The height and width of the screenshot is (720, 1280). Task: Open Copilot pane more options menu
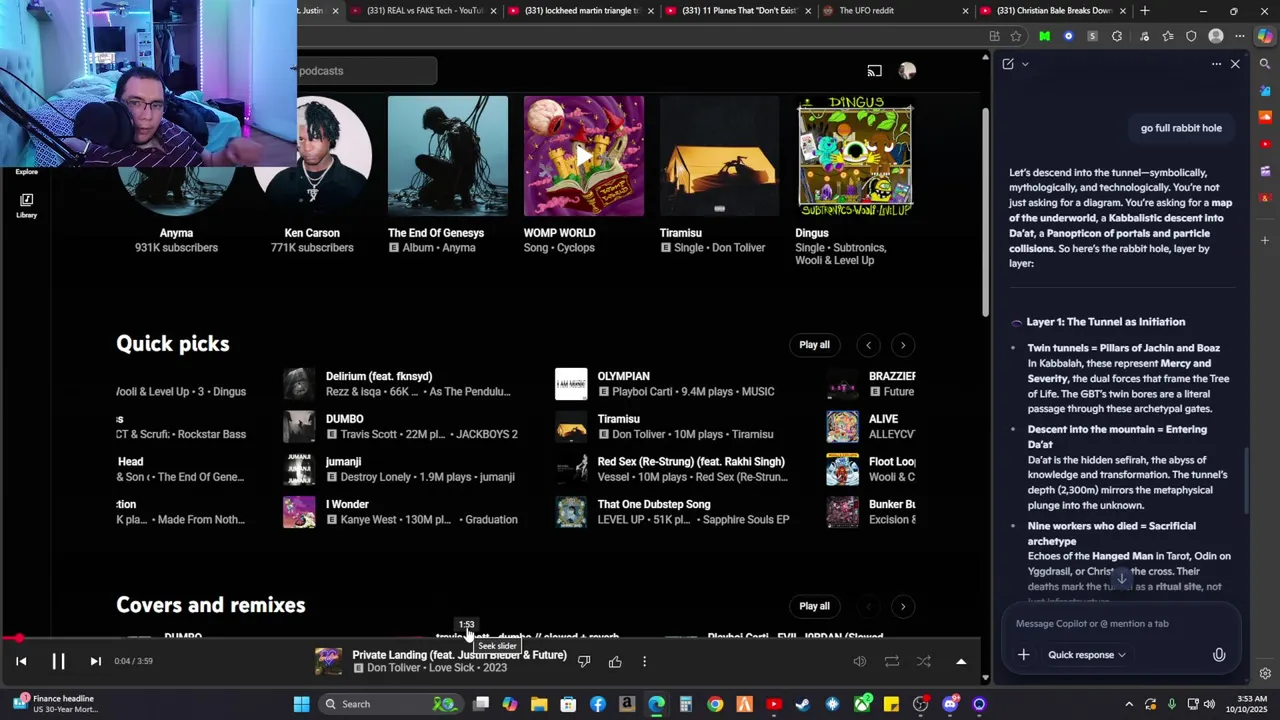coord(1216,64)
